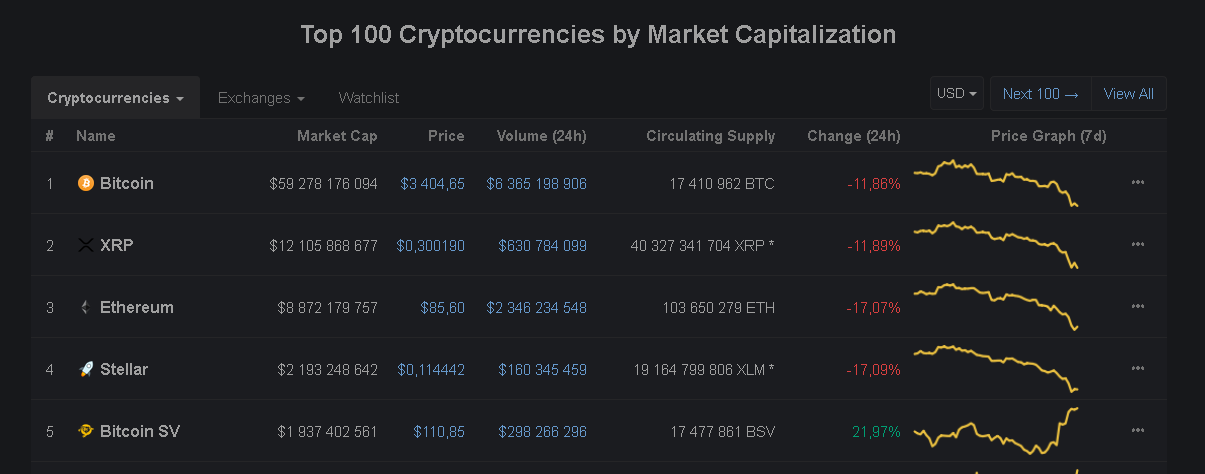
Task: Go to Next 100 cryptocurrencies
Action: tap(1040, 94)
